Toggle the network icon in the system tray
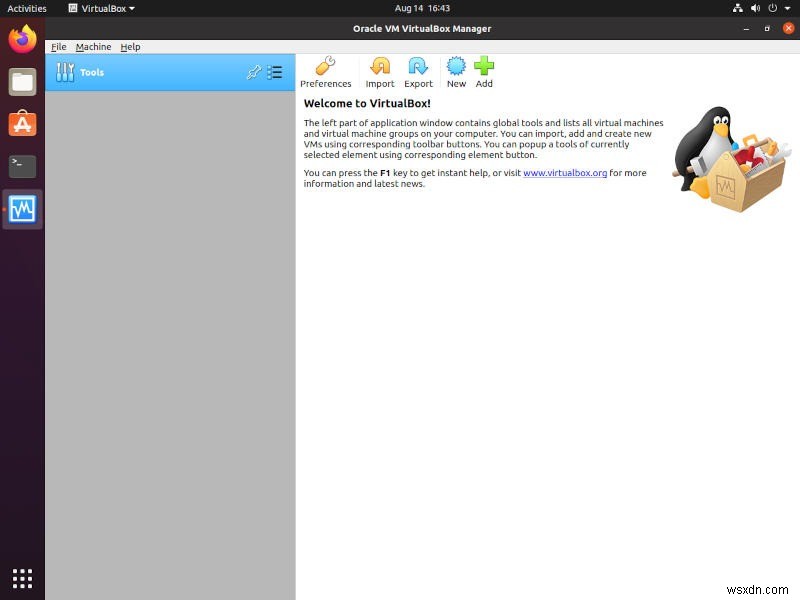Viewport: 800px width, 600px height. tap(739, 8)
